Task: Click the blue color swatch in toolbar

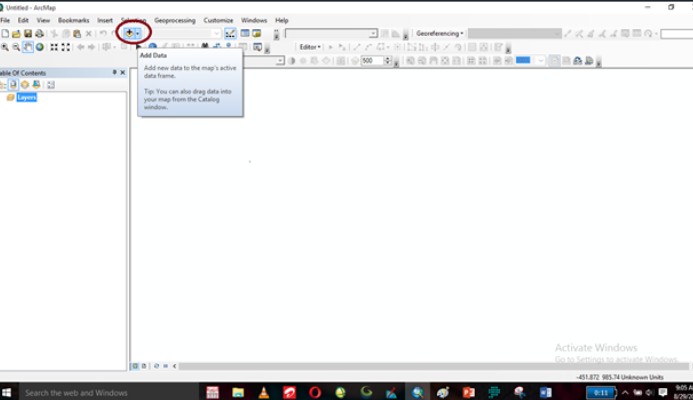Action: [x=523, y=60]
